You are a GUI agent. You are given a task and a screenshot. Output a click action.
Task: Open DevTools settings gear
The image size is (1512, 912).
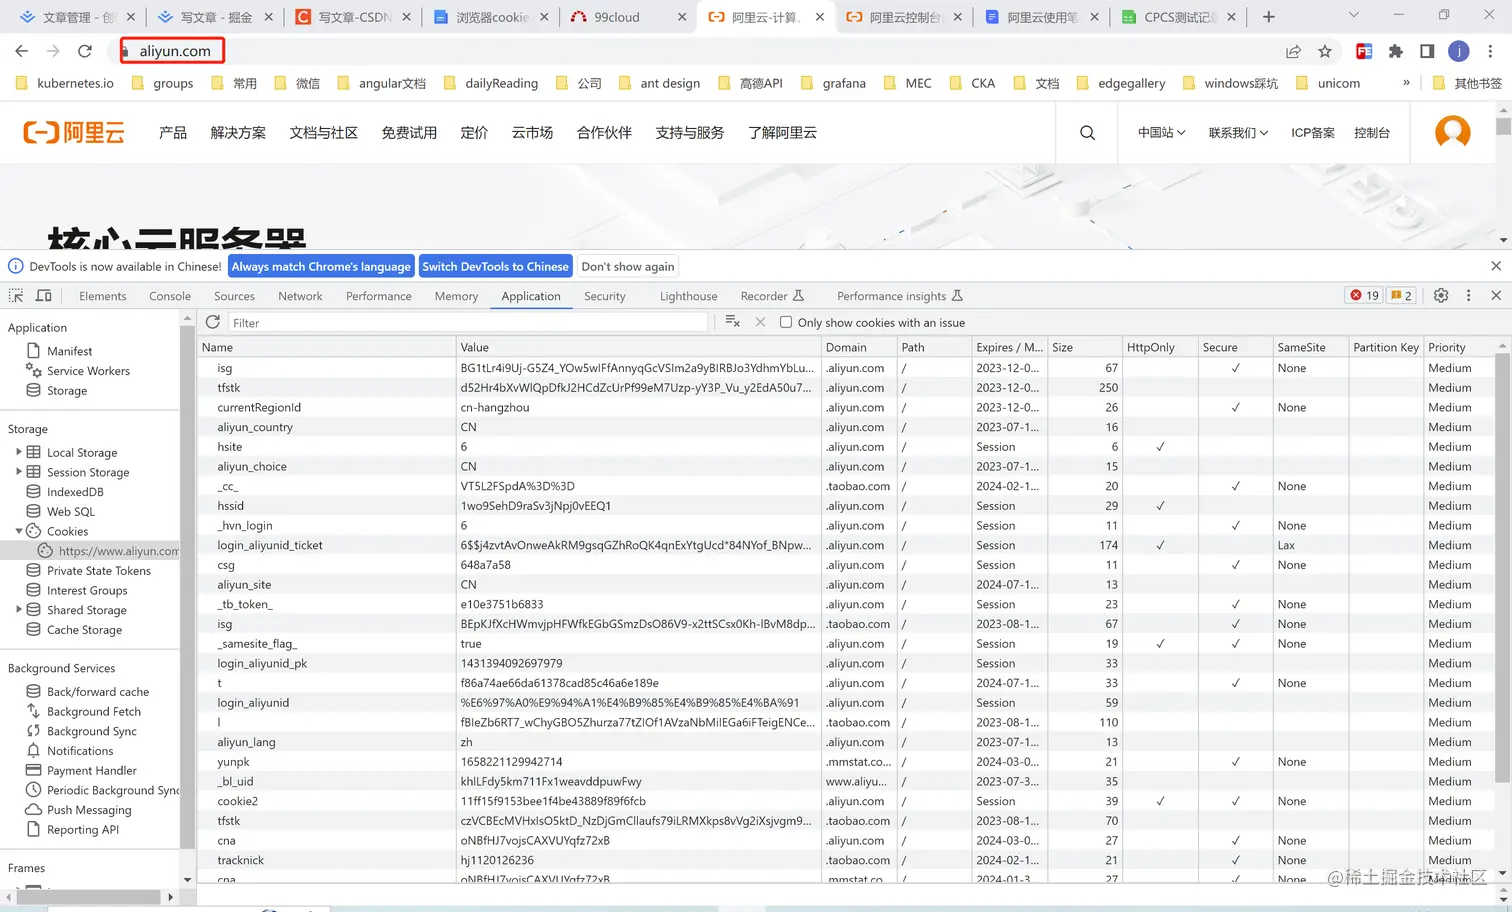[x=1441, y=295]
